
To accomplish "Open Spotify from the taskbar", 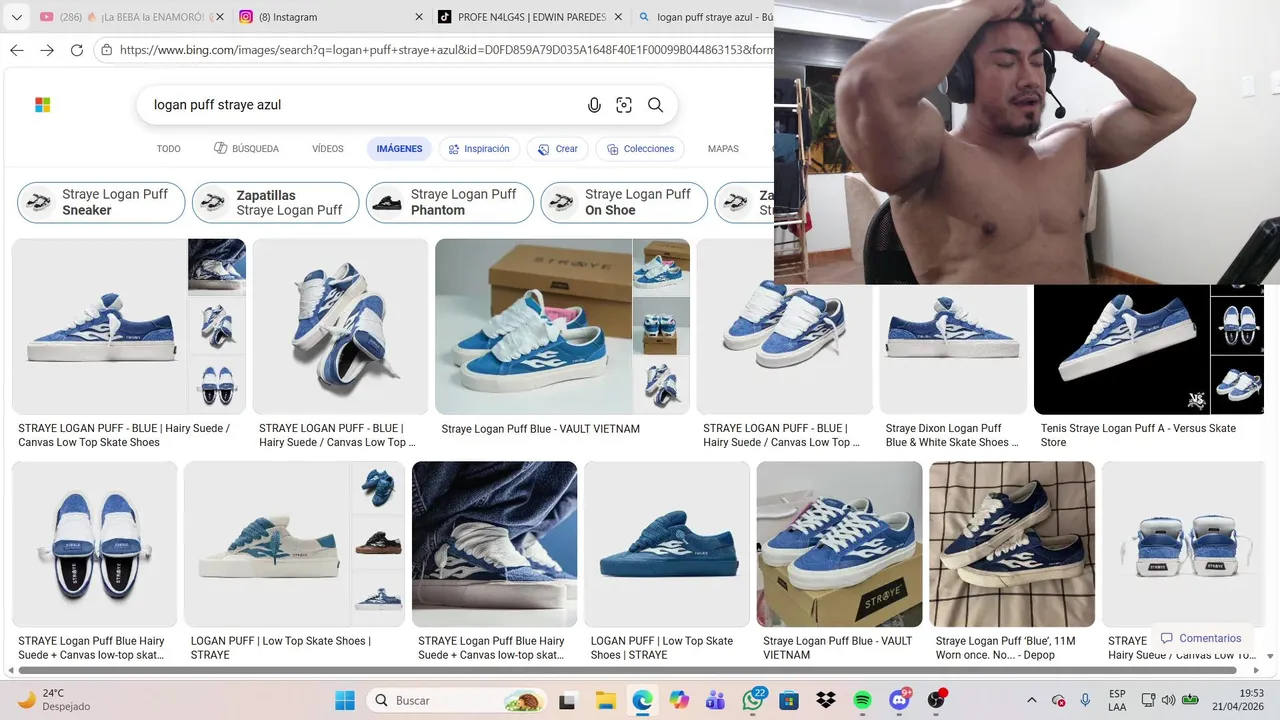I will click(x=863, y=700).
